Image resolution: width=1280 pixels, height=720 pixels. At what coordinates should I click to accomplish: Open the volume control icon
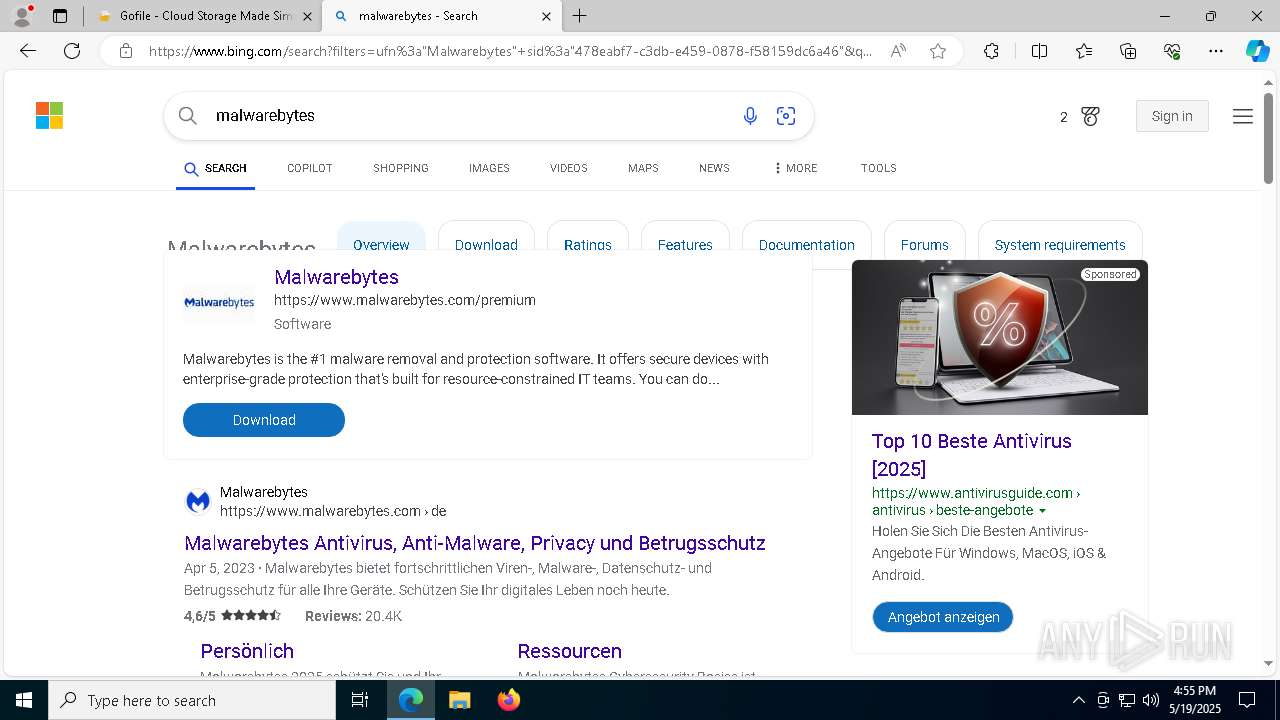(x=1151, y=700)
